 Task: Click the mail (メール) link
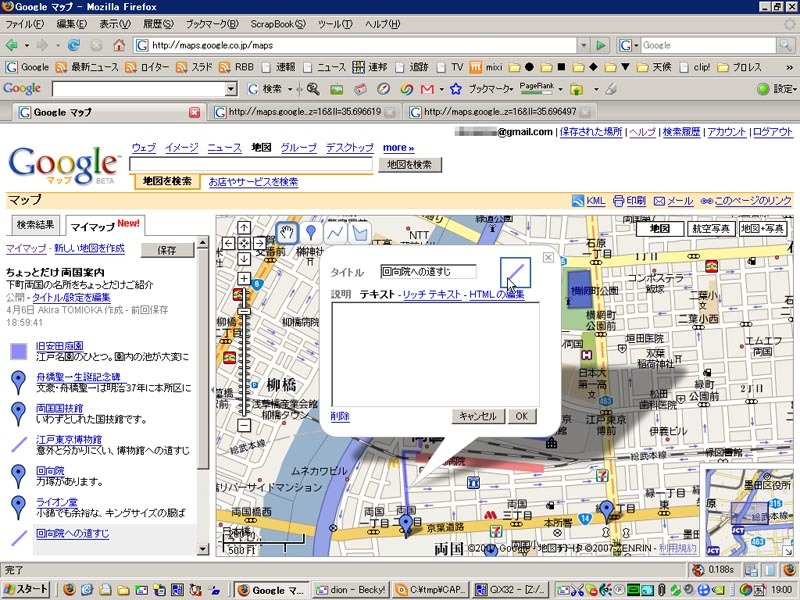(673, 201)
